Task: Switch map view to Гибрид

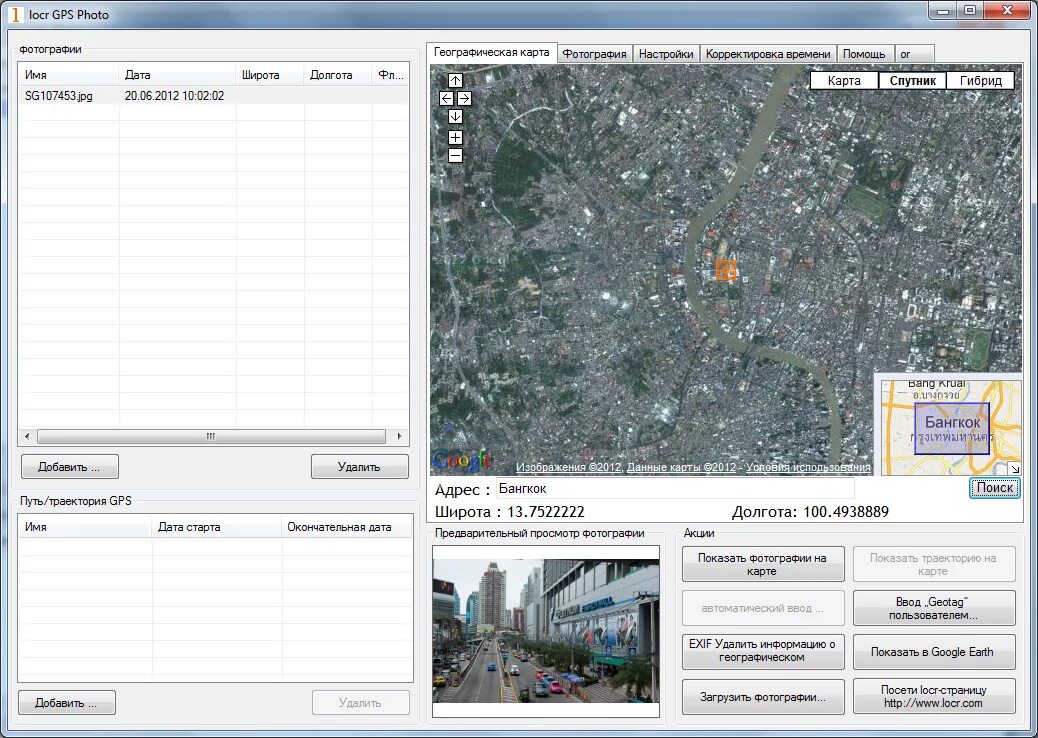Action: tap(980, 81)
